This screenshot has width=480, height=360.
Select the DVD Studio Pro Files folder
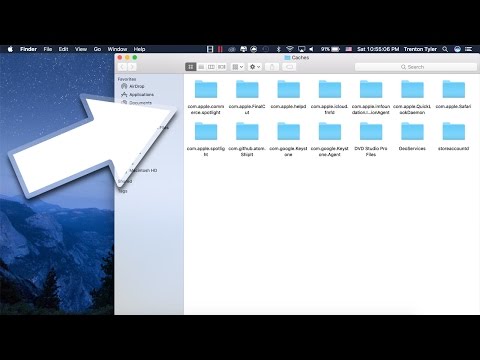[x=371, y=139]
